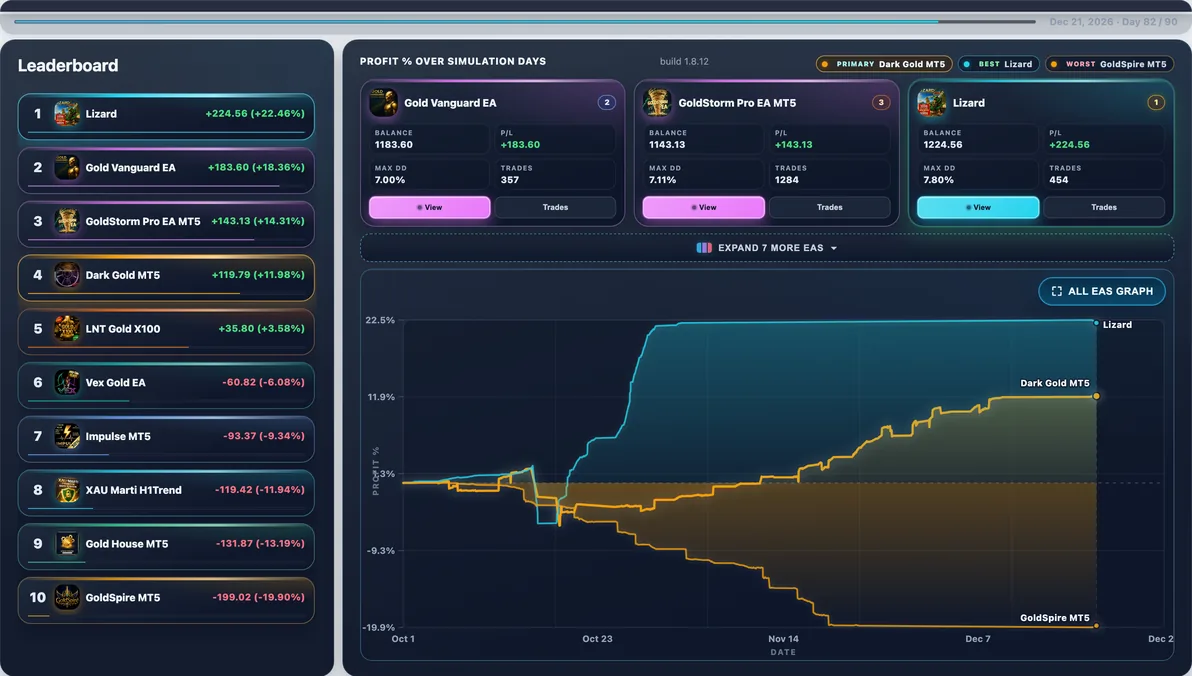Click the colored bars icon beside Expand EAs
This screenshot has height=676, width=1192.
pos(704,248)
